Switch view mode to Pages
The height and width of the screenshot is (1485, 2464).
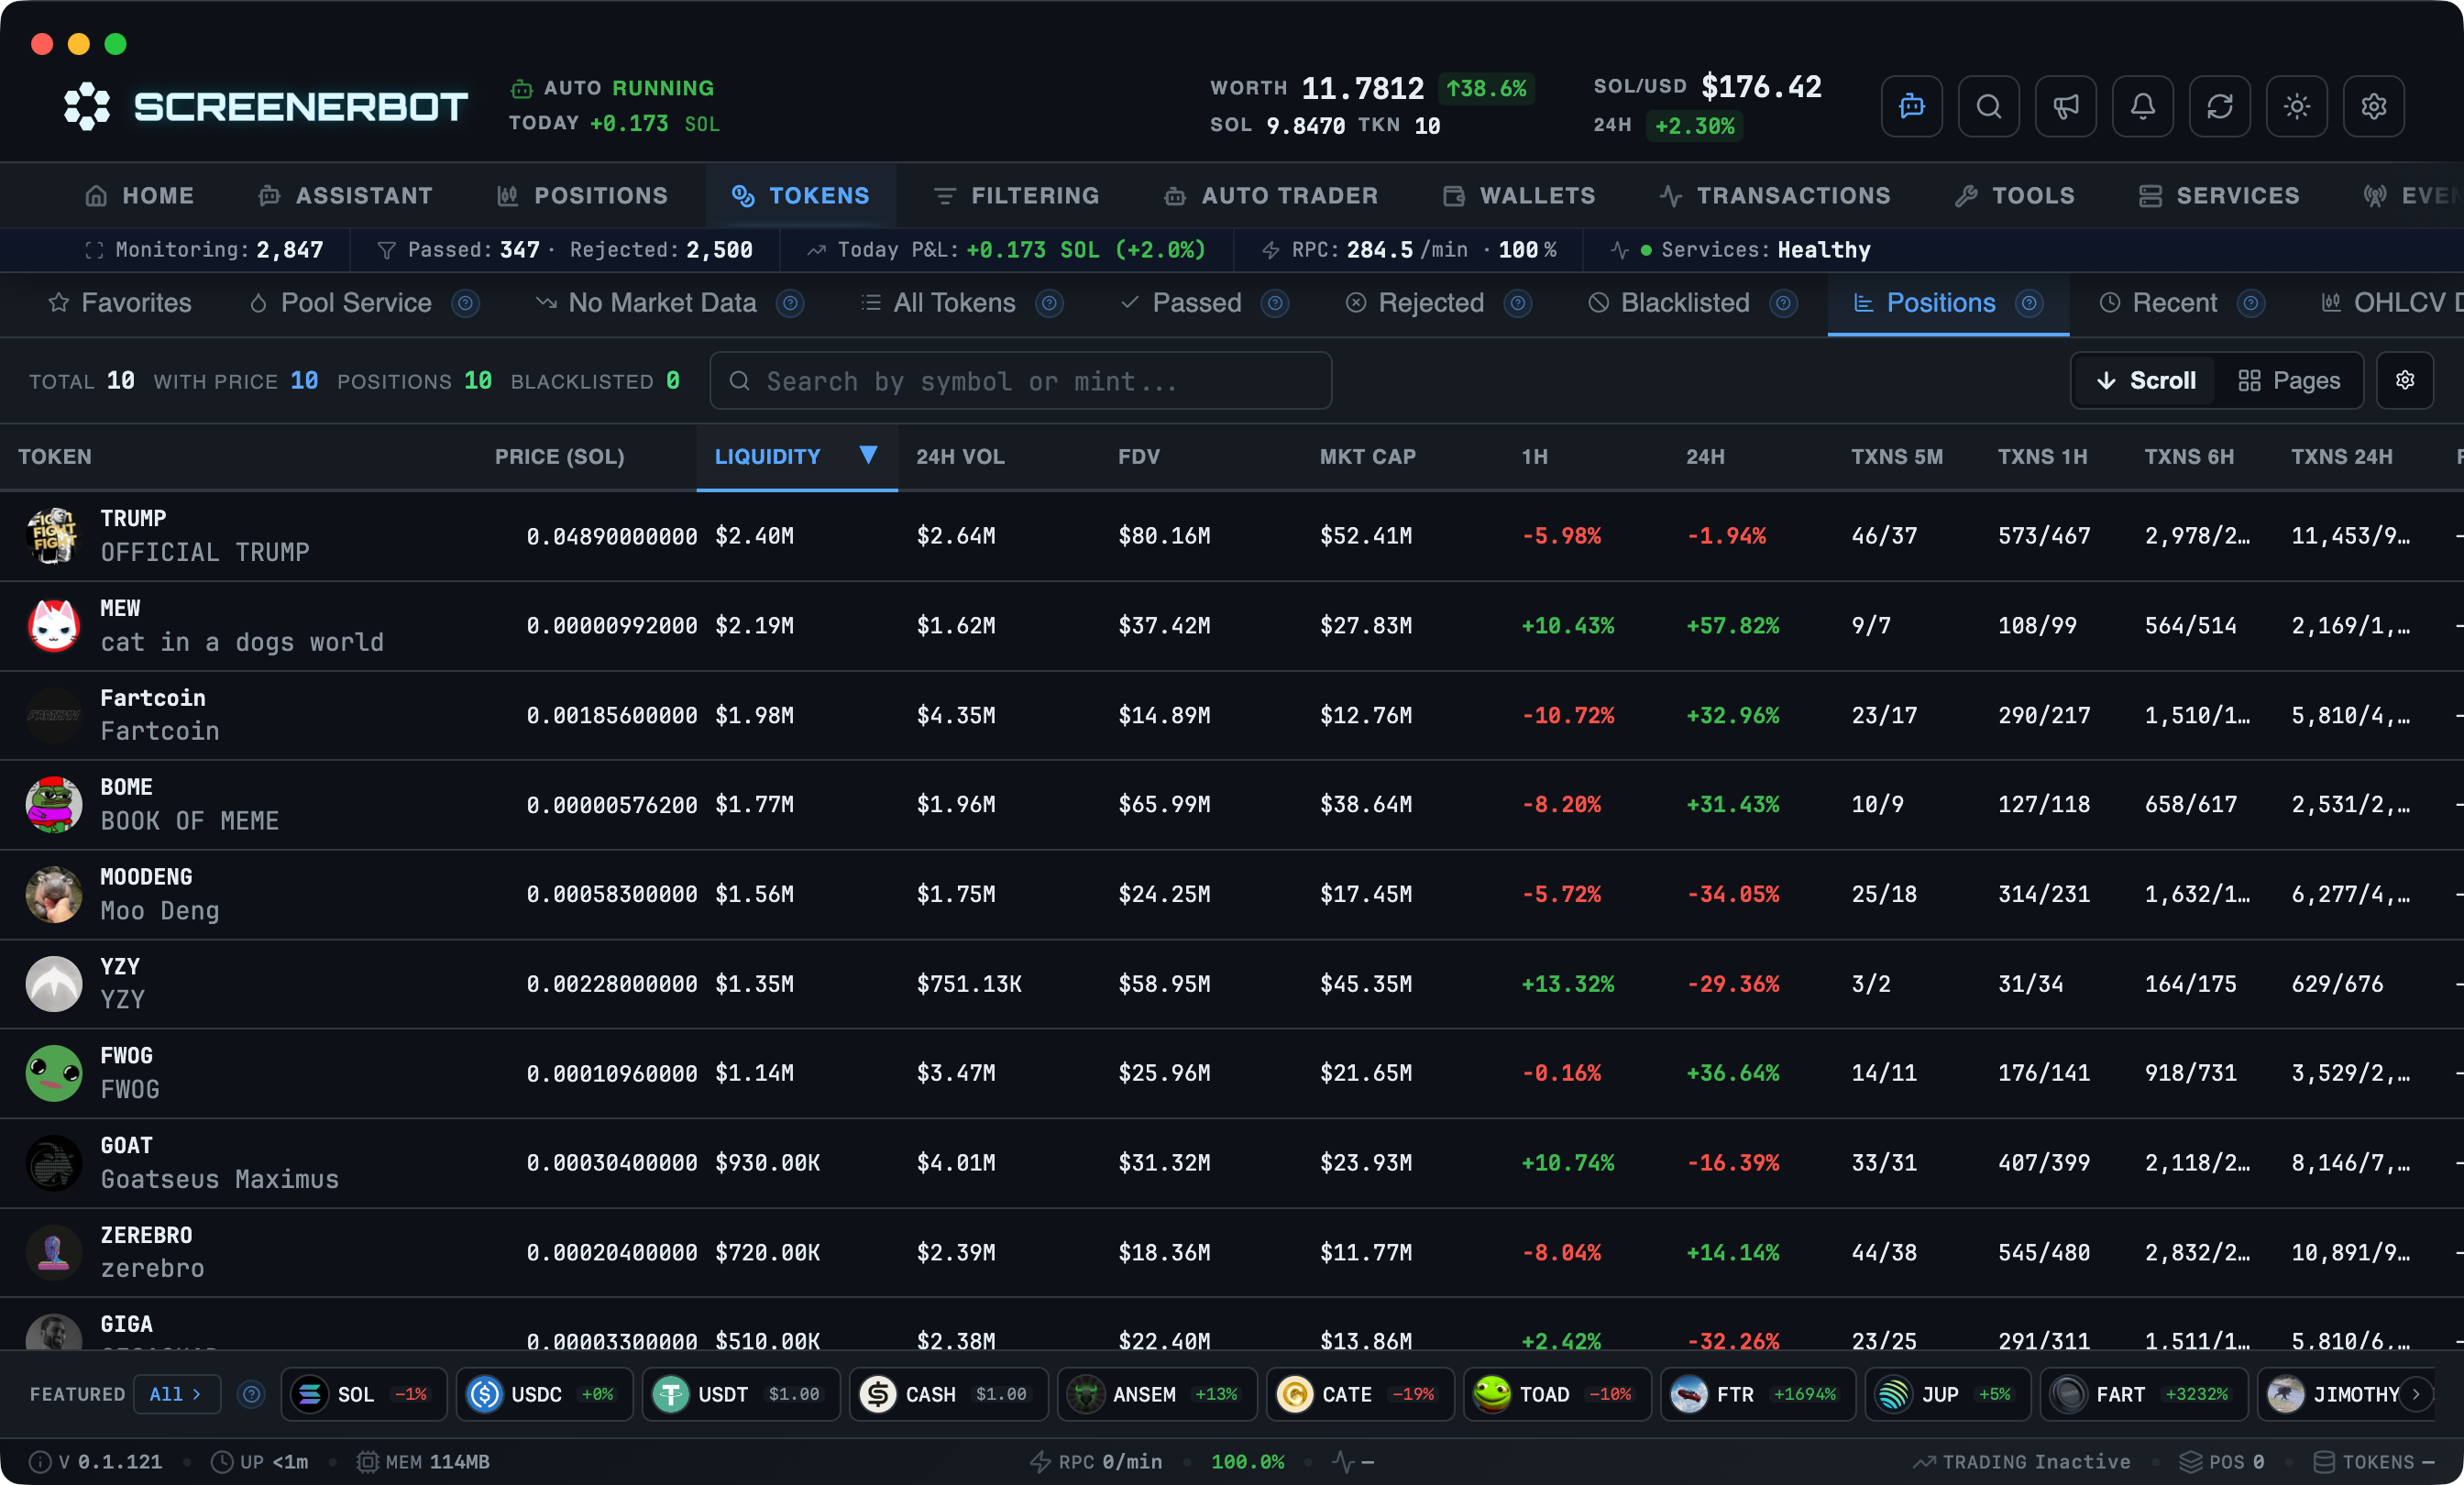(2288, 380)
